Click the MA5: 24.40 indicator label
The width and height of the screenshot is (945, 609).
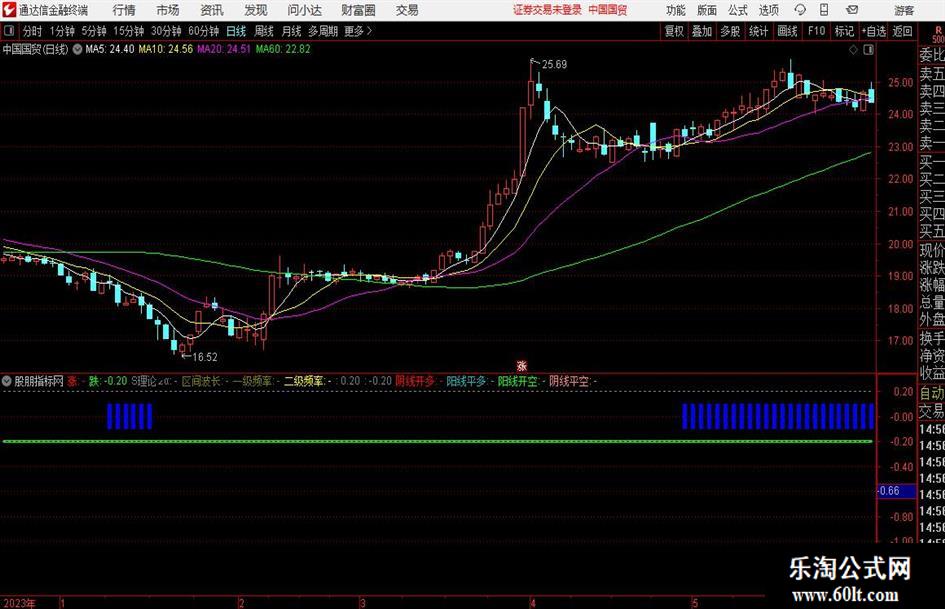pos(110,49)
